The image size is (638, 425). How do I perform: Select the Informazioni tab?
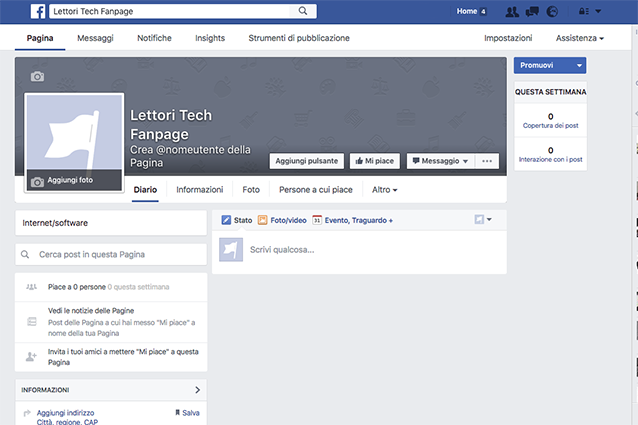pyautogui.click(x=199, y=190)
